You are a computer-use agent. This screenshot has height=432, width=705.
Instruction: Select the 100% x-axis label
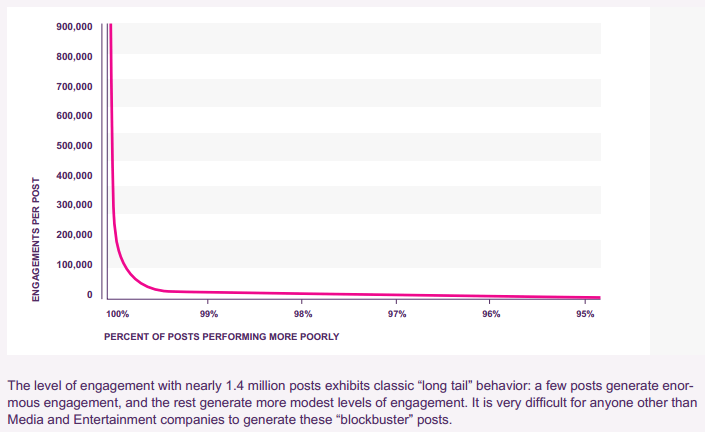[117, 314]
